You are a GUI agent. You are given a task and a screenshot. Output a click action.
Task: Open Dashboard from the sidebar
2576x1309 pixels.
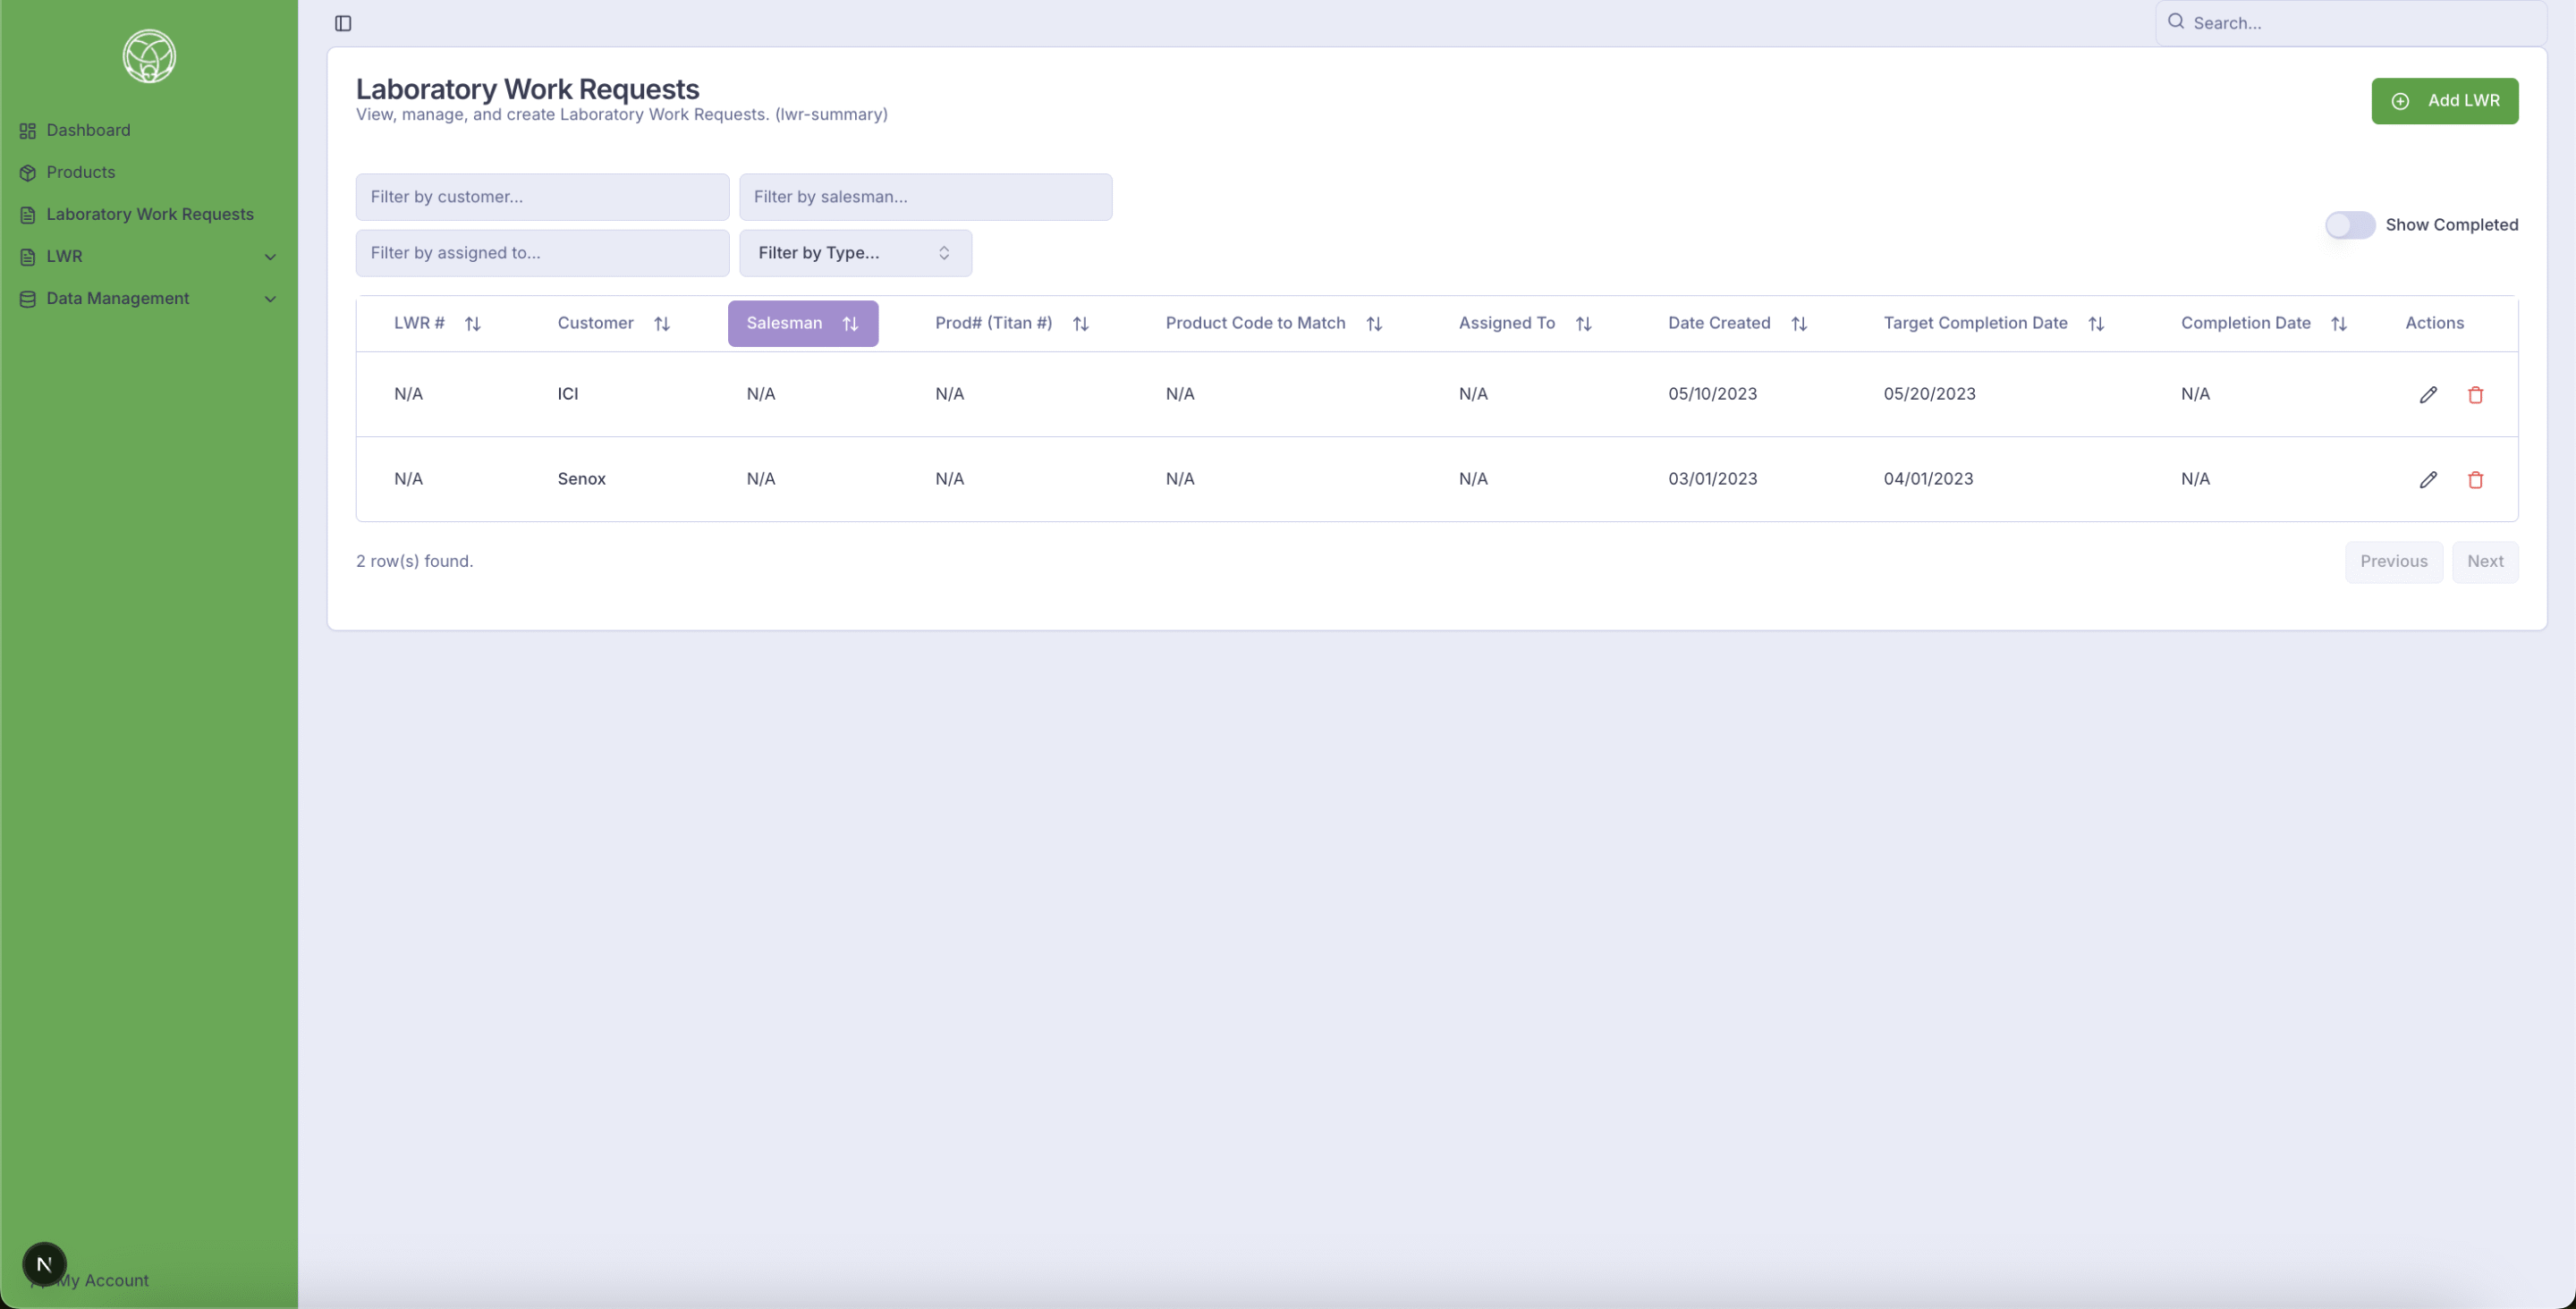88,130
